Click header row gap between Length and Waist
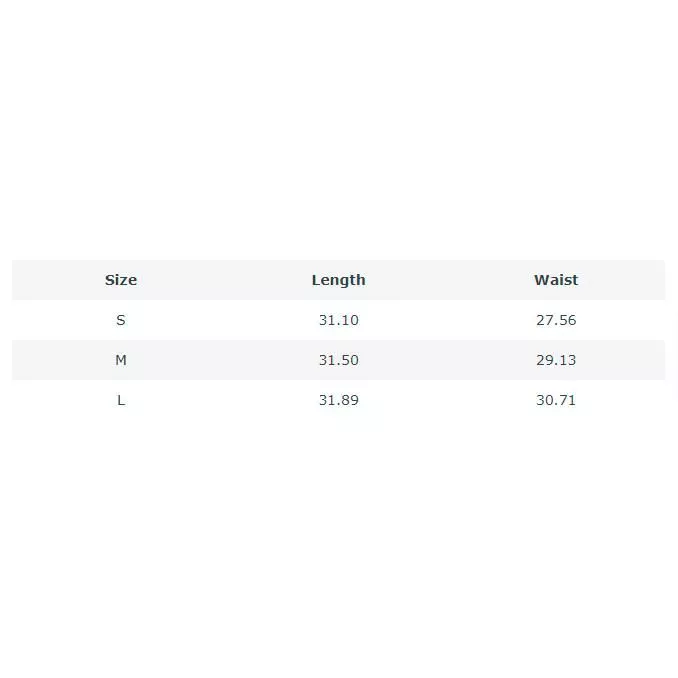 pos(450,280)
